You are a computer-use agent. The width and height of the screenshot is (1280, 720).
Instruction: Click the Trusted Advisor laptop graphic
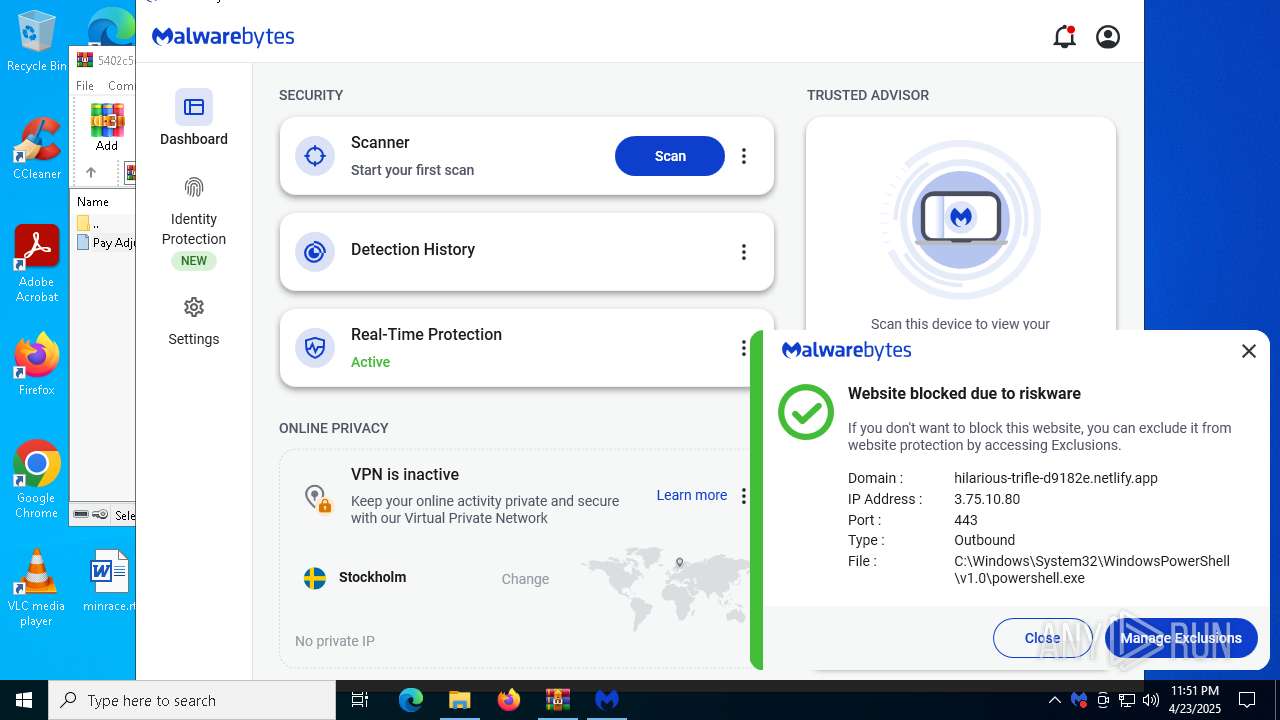(961, 218)
